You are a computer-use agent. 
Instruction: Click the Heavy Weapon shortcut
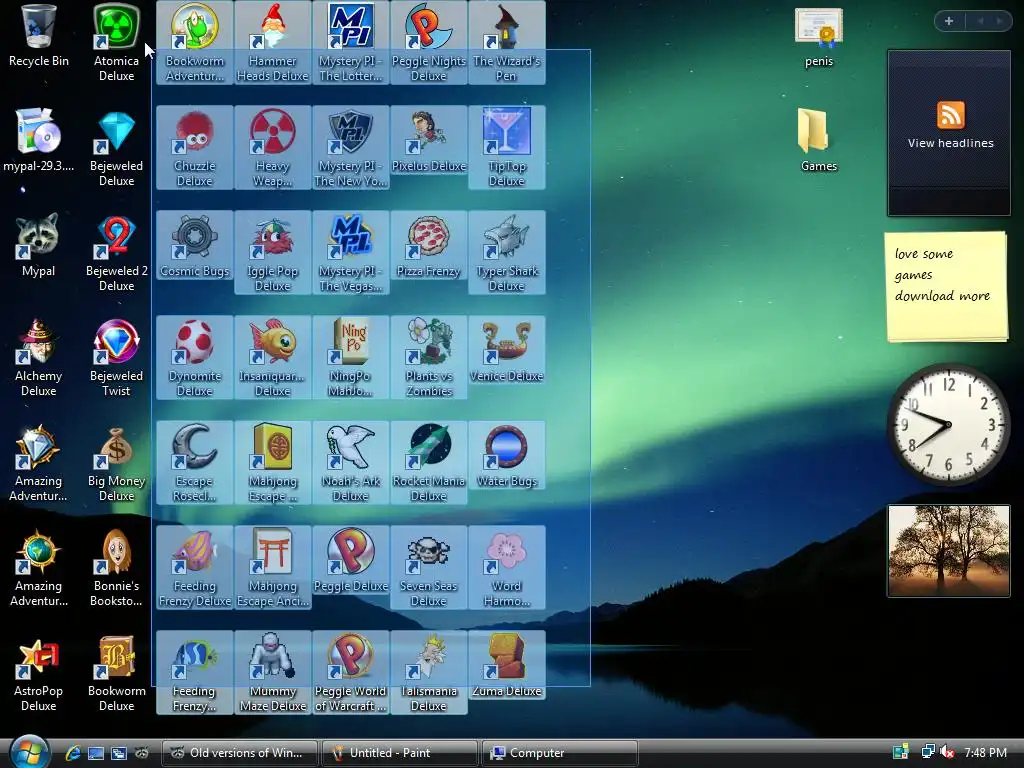click(x=272, y=148)
